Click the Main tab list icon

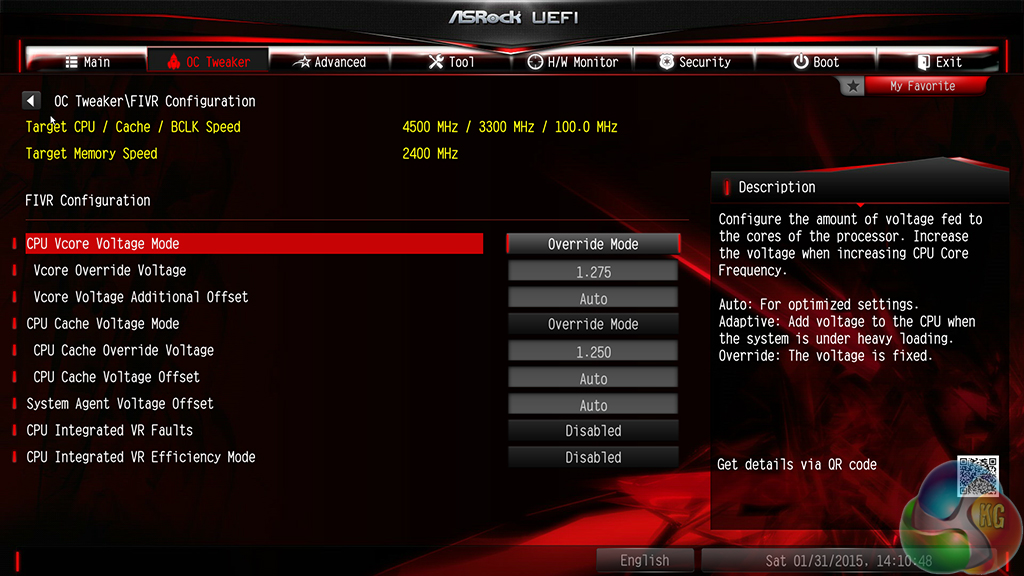point(71,62)
